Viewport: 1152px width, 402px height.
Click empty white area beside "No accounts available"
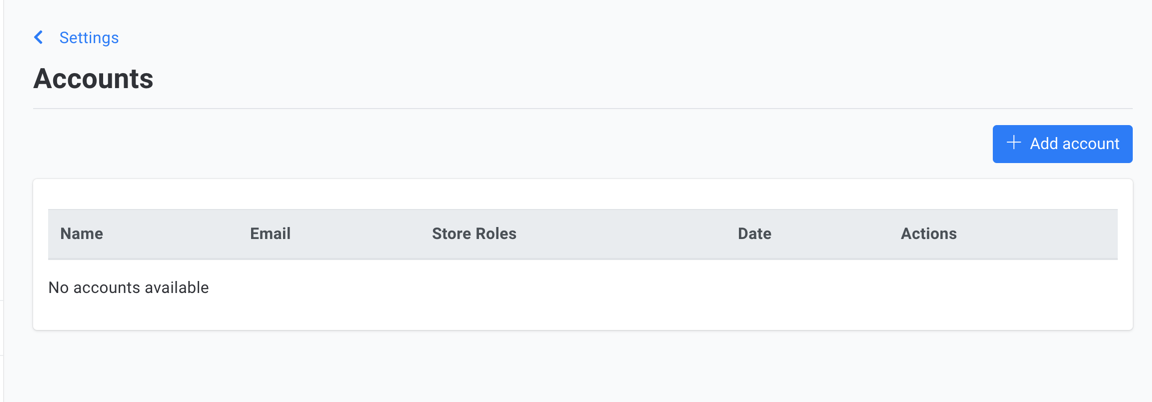point(661,287)
